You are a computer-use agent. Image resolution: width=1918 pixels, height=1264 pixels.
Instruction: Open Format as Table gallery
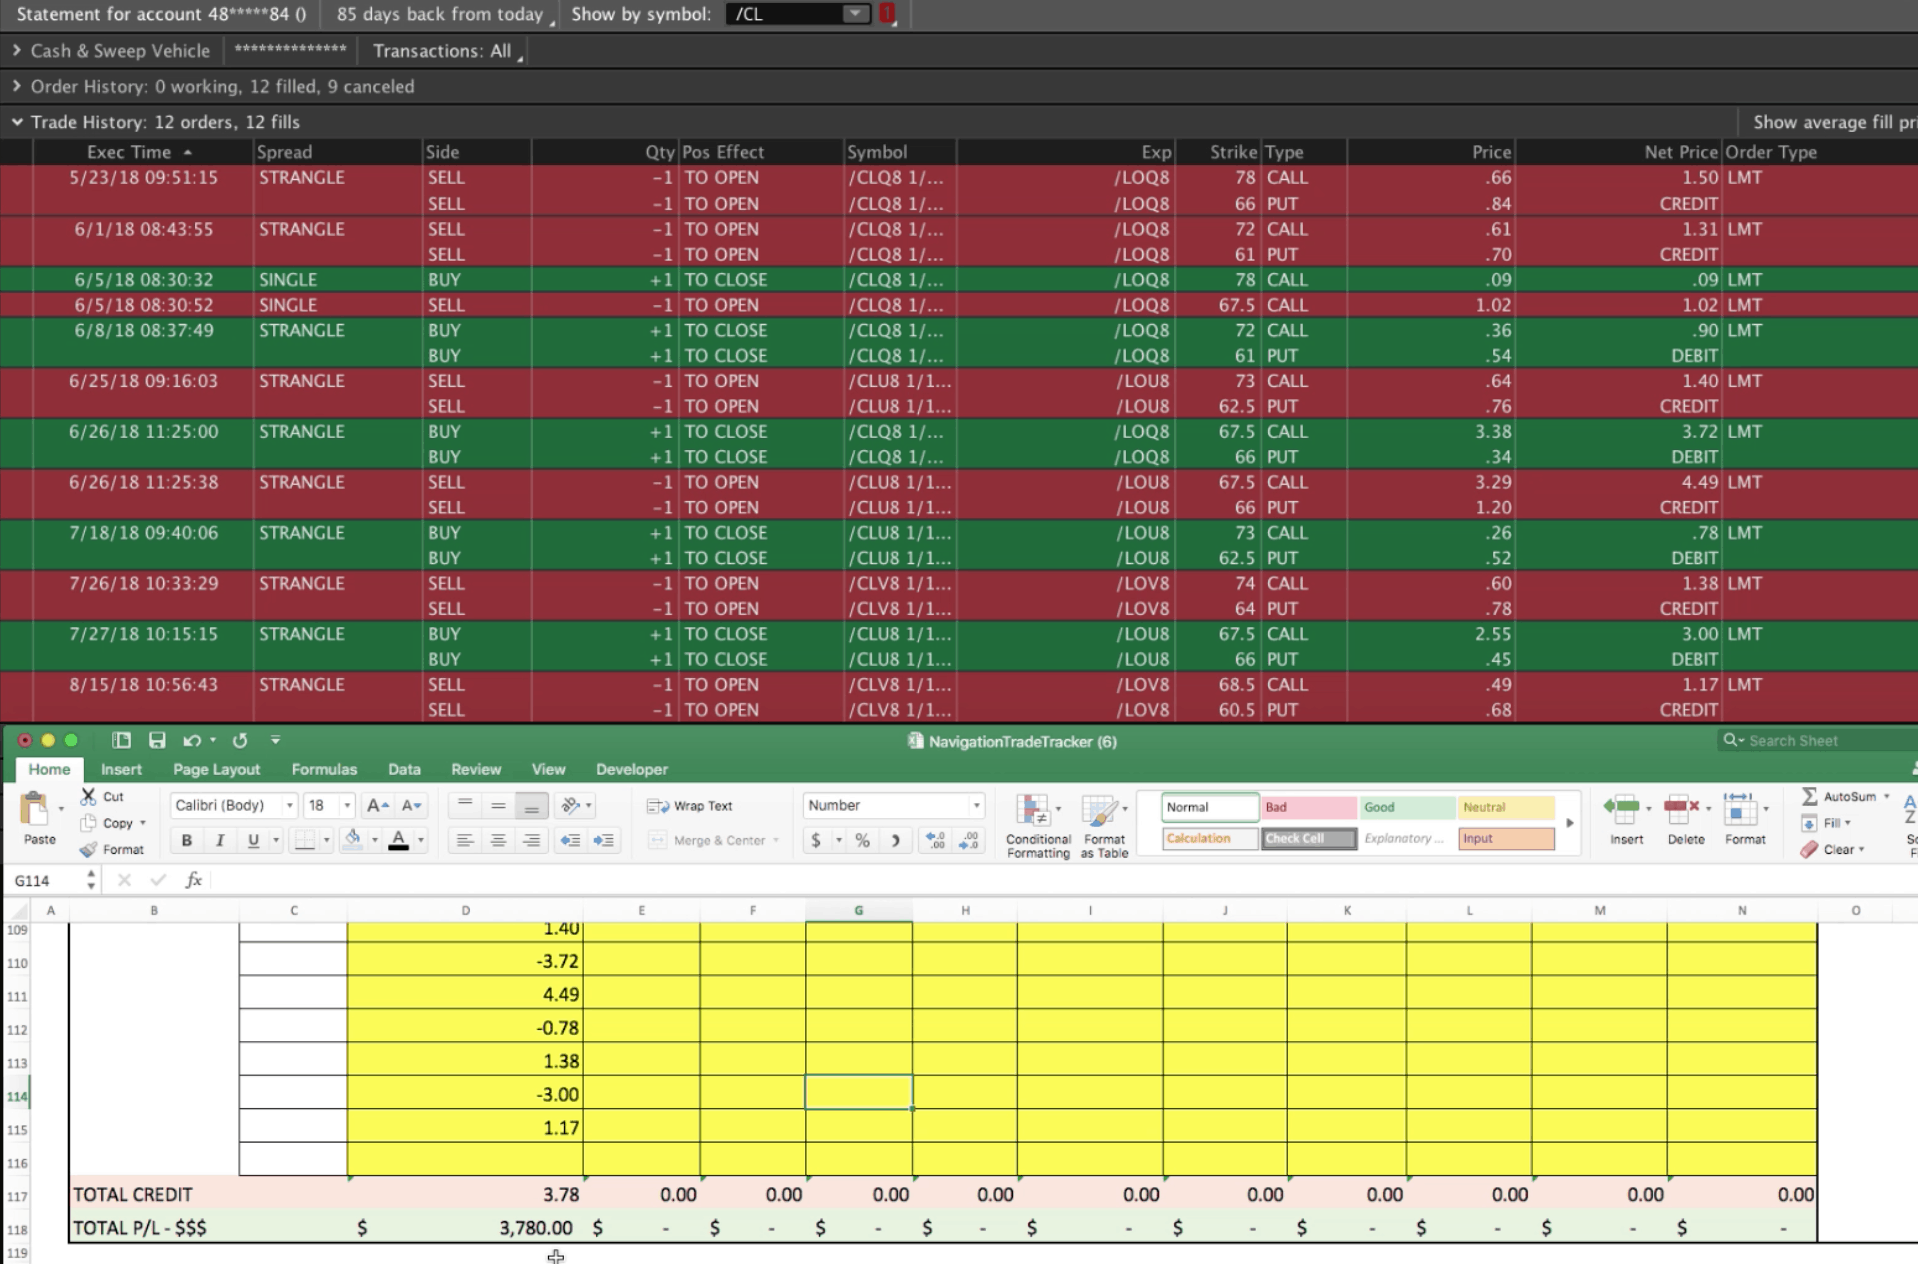1104,825
